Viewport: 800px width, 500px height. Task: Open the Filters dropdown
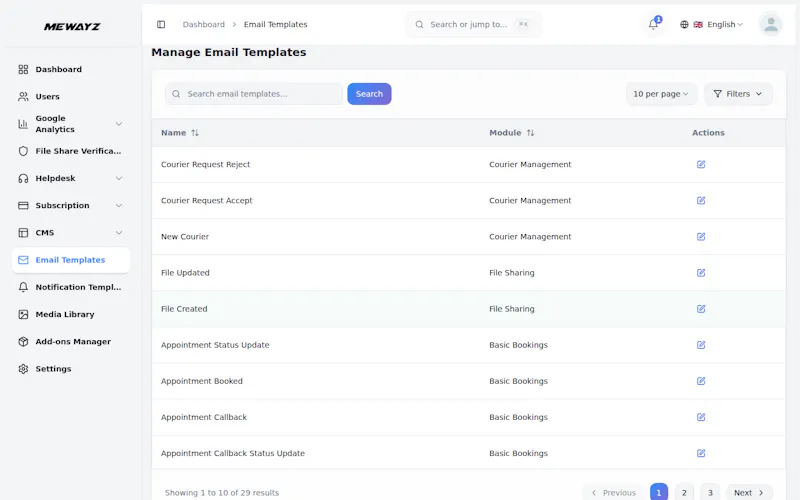tap(738, 94)
